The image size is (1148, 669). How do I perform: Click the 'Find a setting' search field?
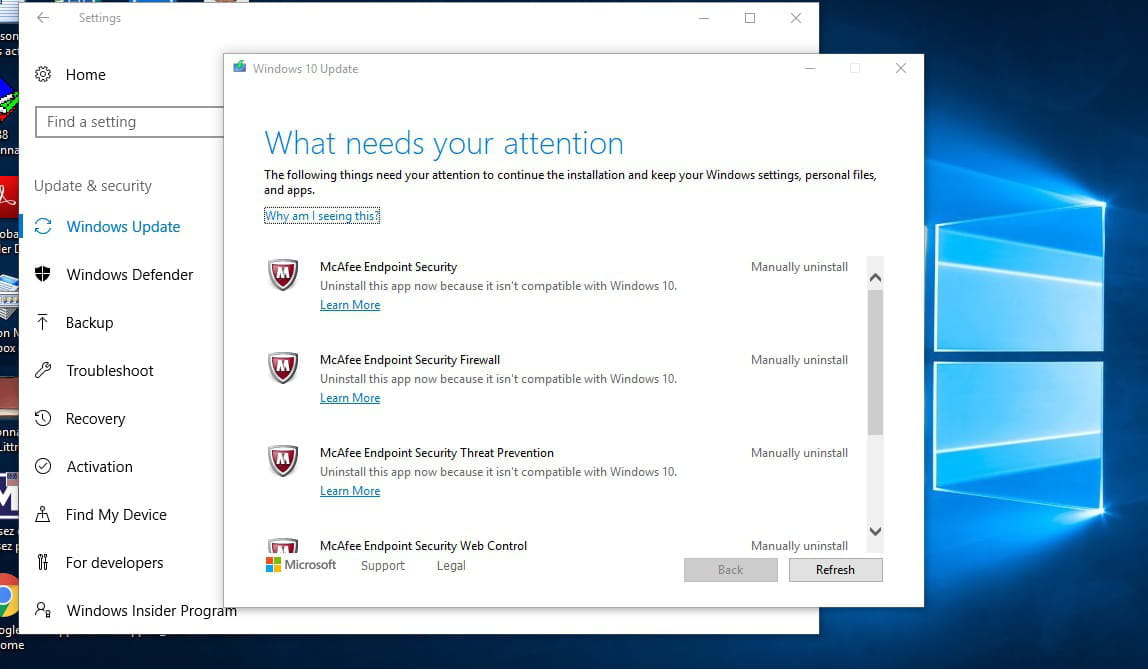(130, 122)
